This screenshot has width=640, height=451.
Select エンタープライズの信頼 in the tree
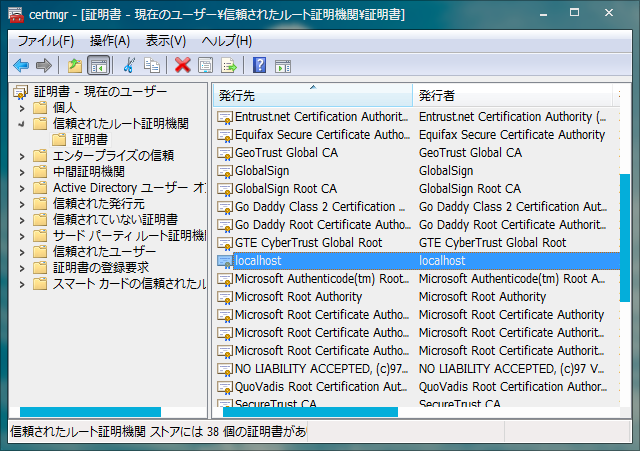click(x=113, y=156)
